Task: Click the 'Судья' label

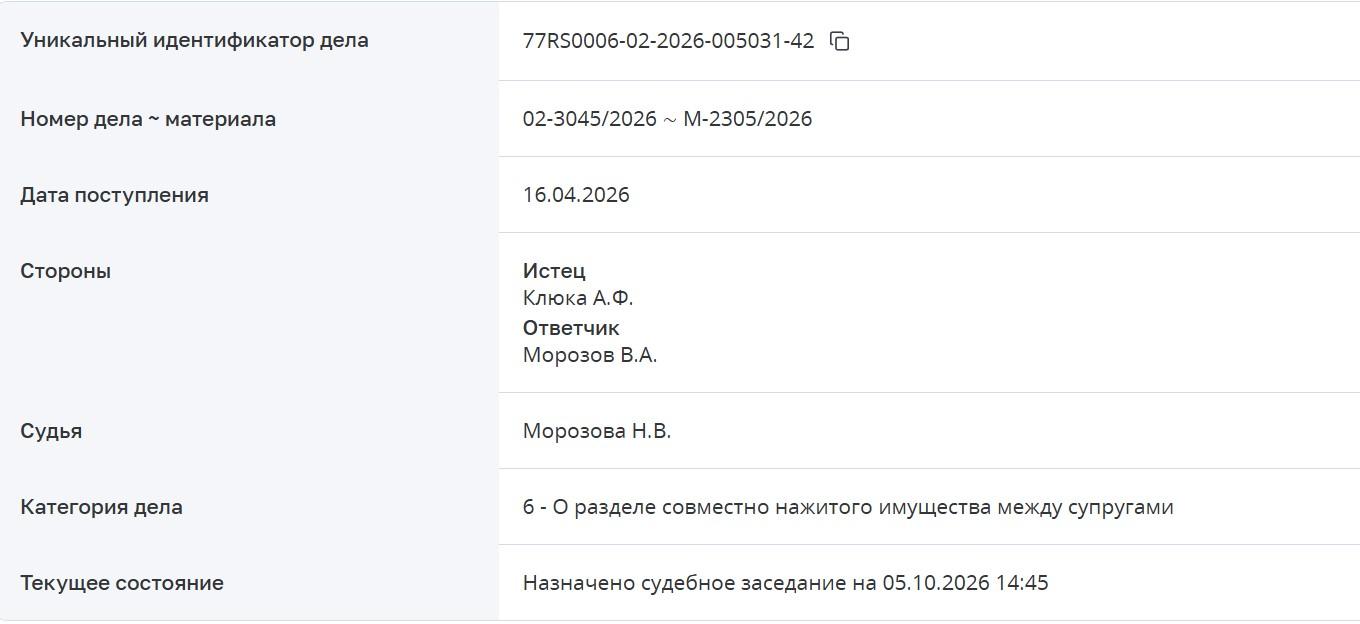Action: tap(51, 431)
